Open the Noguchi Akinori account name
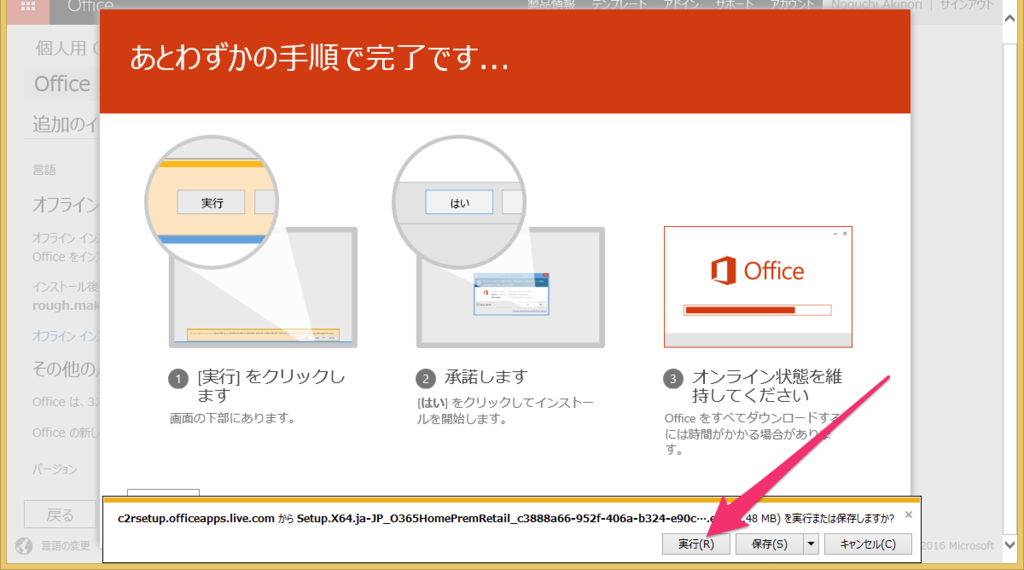The height and width of the screenshot is (570, 1024). pos(876,5)
